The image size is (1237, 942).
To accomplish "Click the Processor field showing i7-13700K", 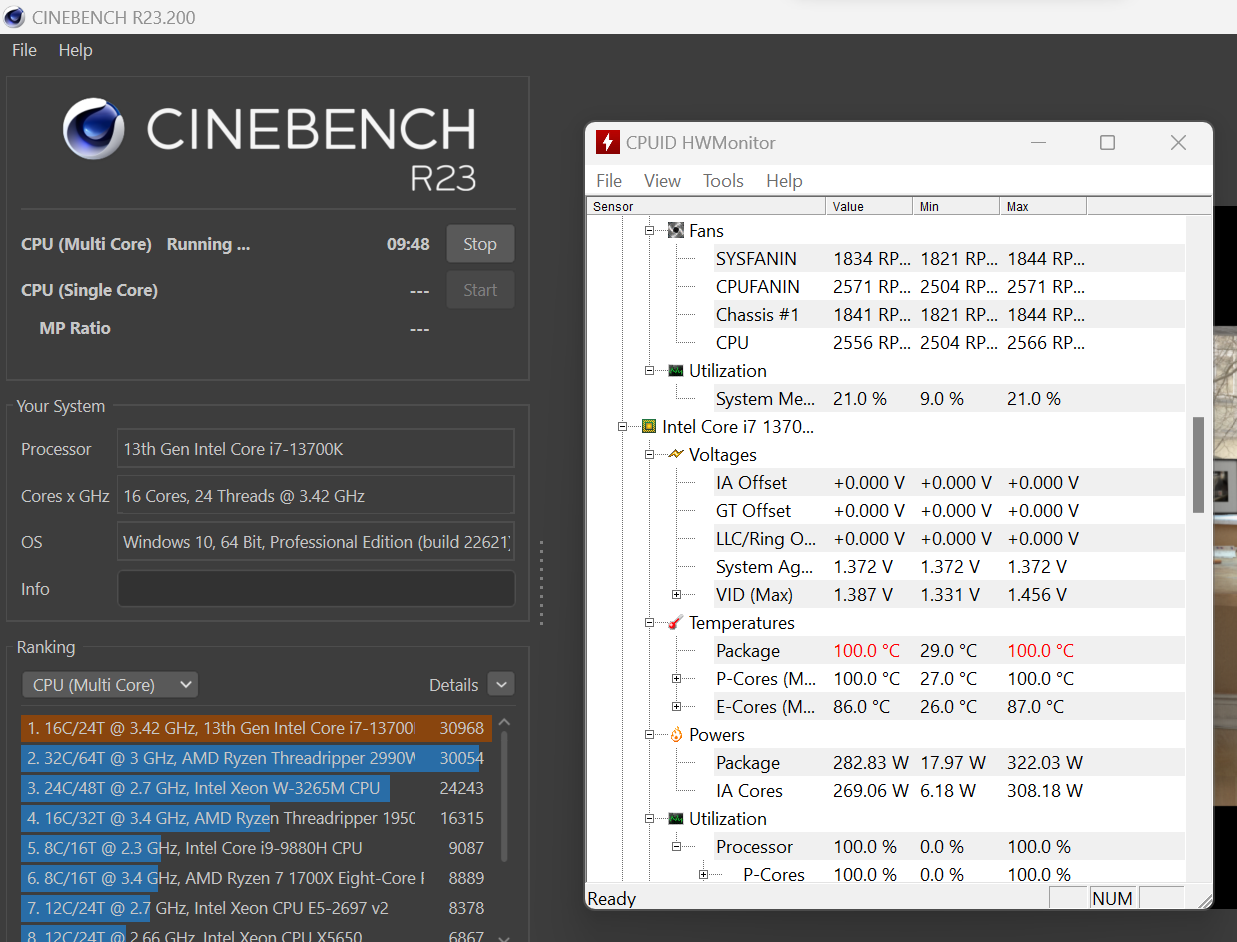I will pyautogui.click(x=316, y=449).
